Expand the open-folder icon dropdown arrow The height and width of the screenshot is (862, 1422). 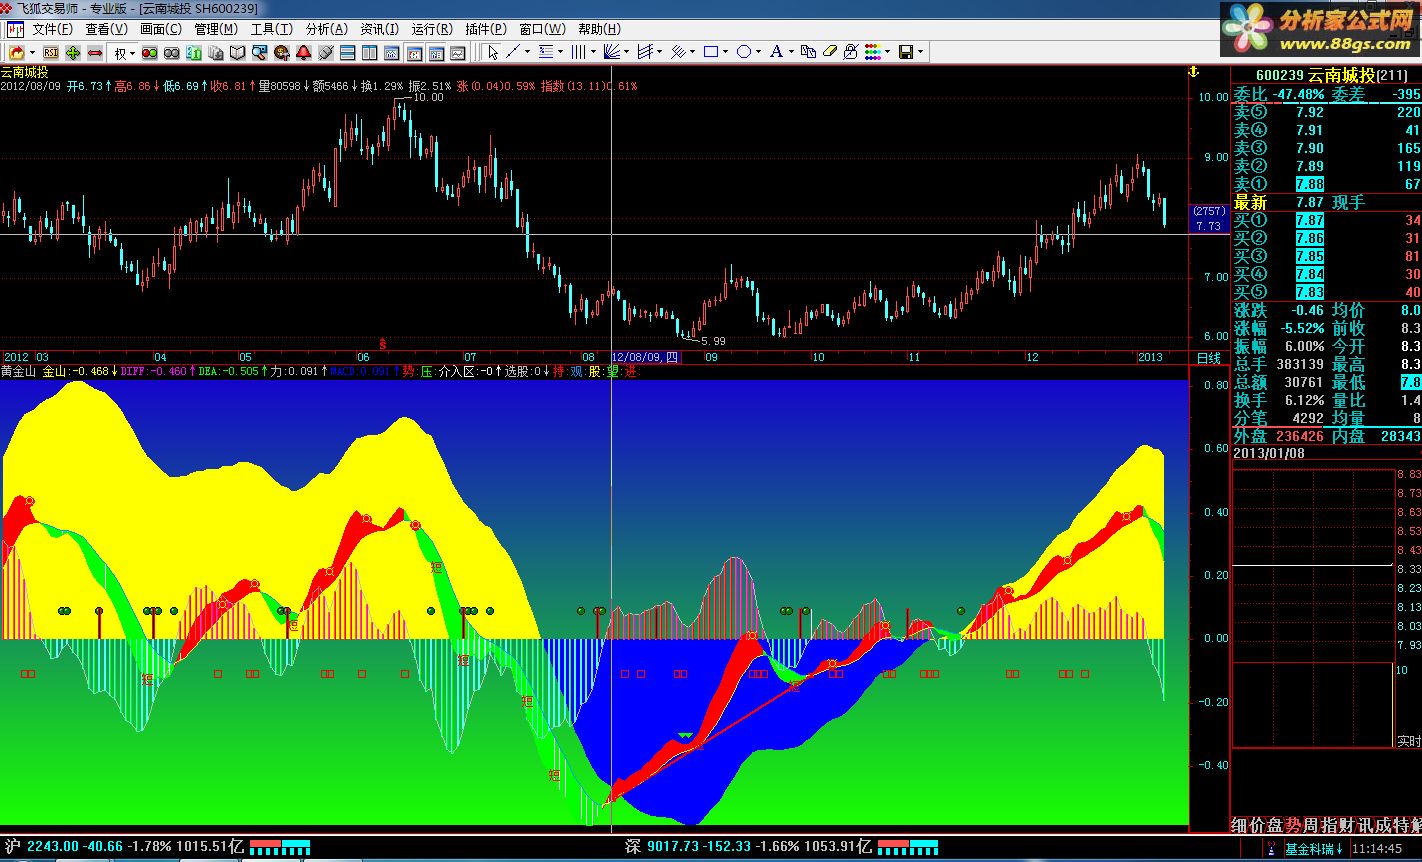tap(32, 52)
